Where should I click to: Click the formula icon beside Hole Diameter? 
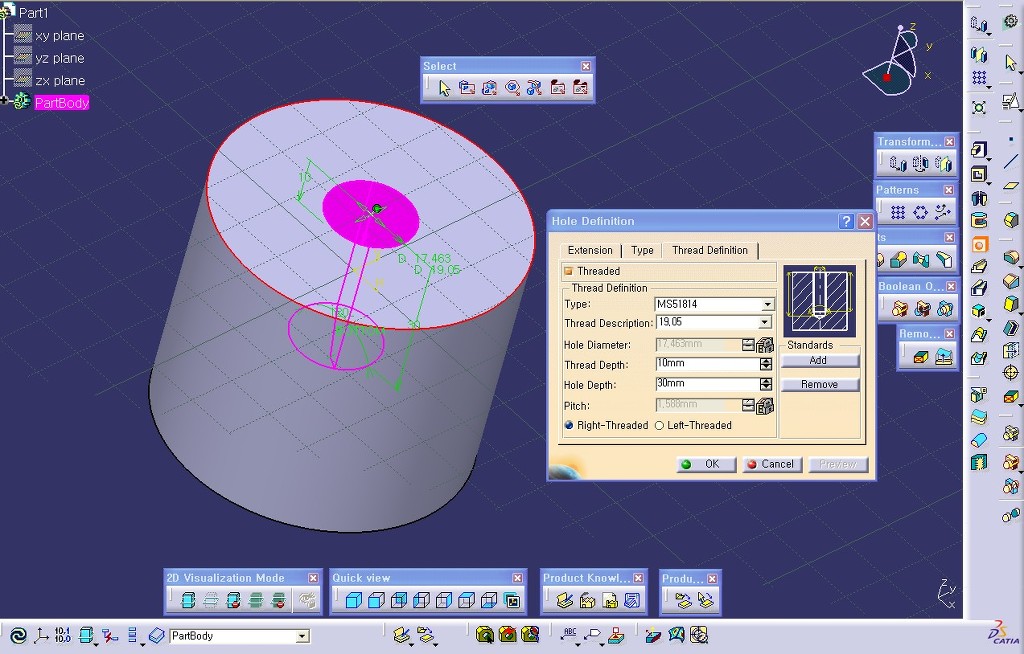[x=766, y=345]
